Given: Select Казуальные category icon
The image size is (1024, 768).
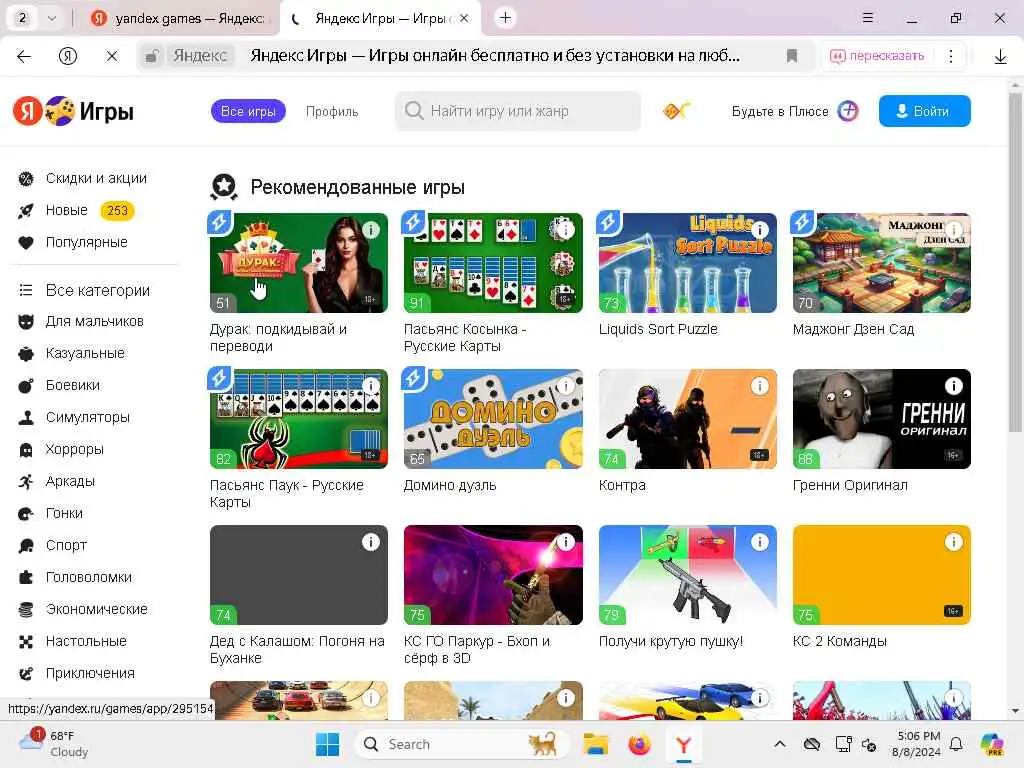Looking at the screenshot, I should [25, 354].
